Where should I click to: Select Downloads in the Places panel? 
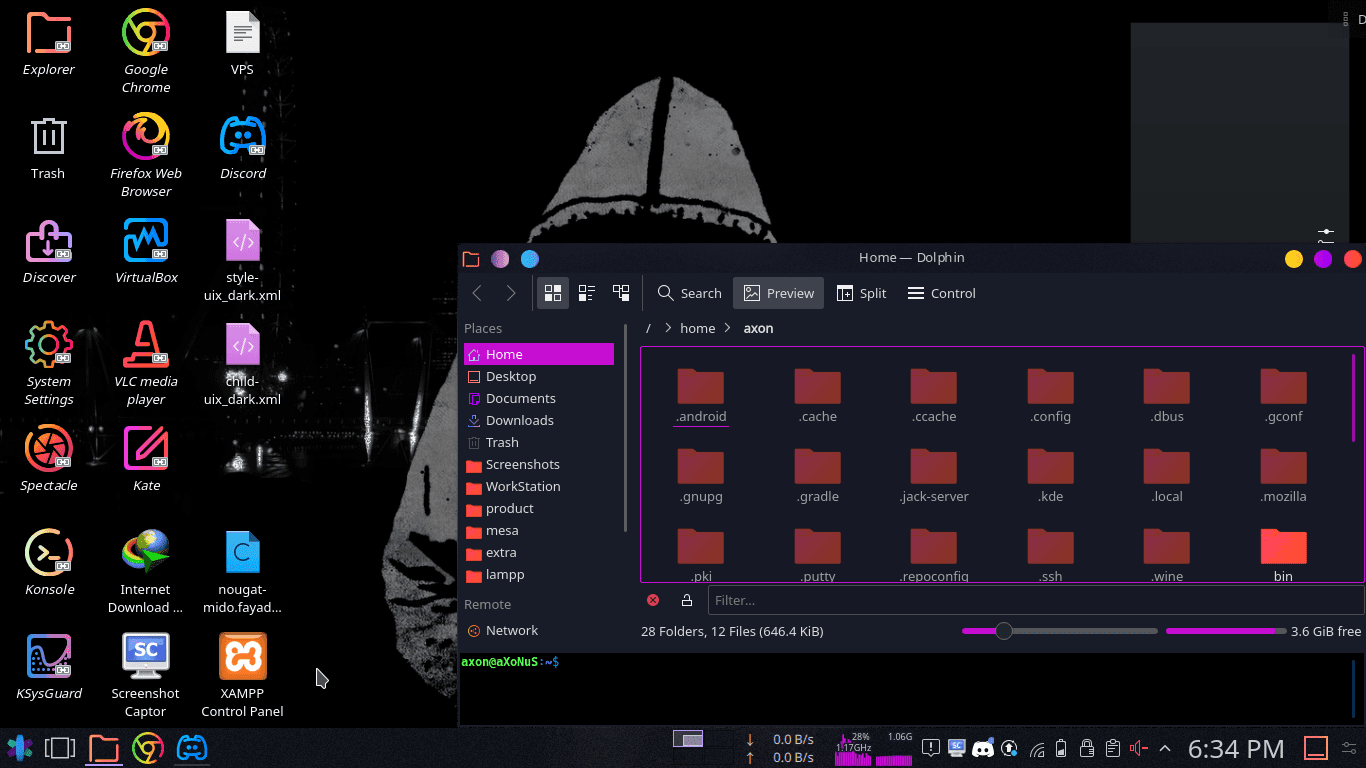[519, 420]
